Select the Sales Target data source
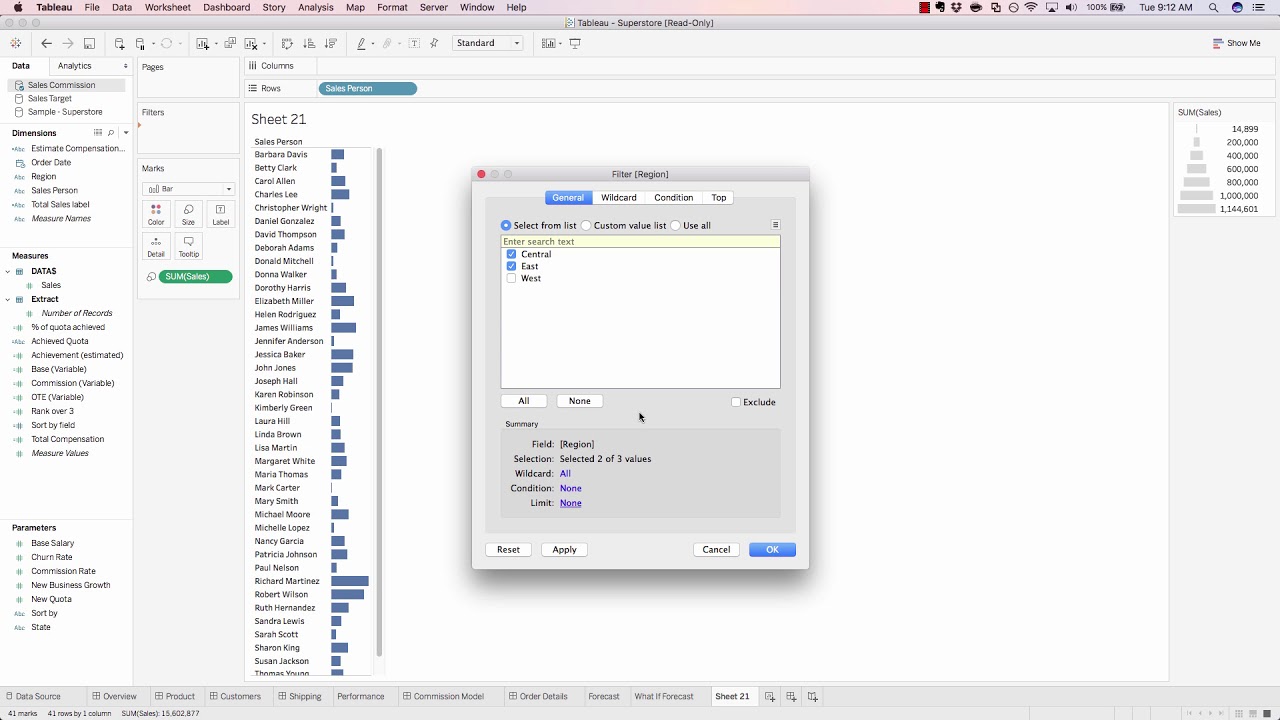Viewport: 1280px width, 720px height. click(x=50, y=98)
